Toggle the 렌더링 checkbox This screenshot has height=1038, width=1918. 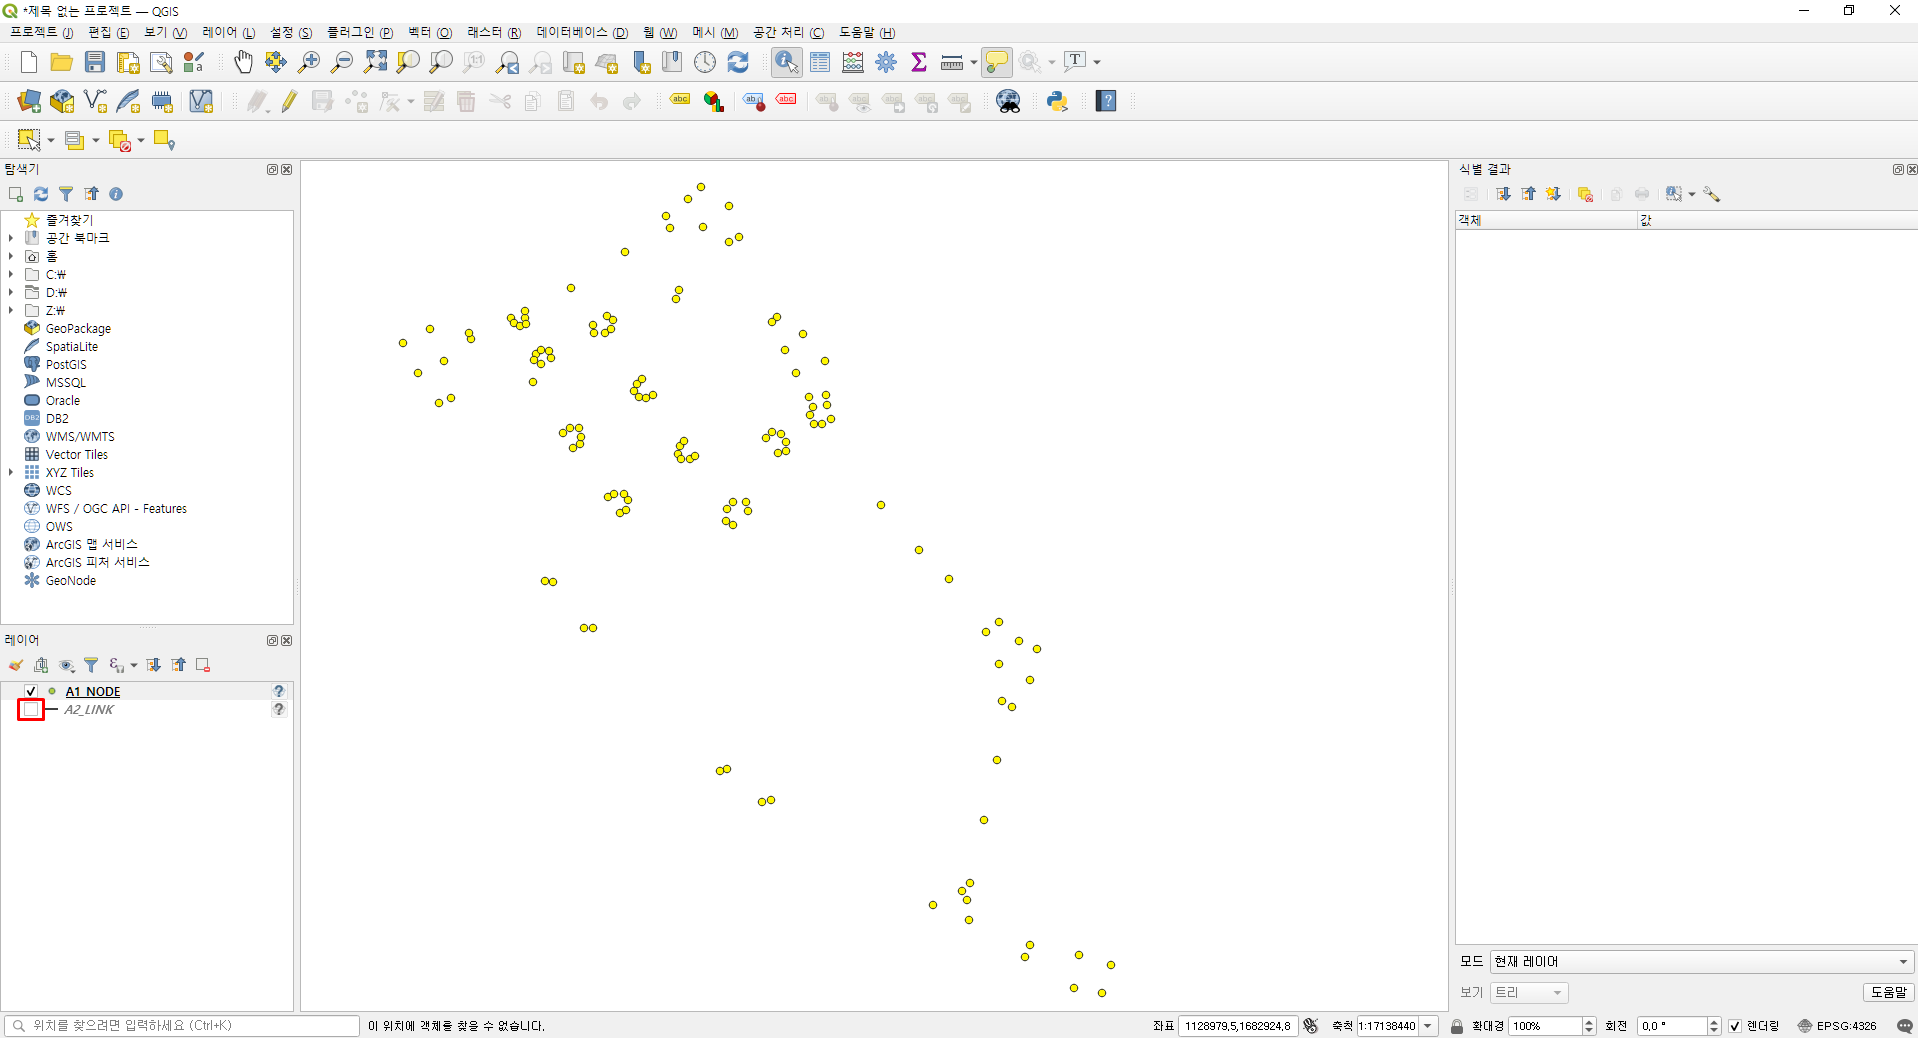click(x=1735, y=1026)
